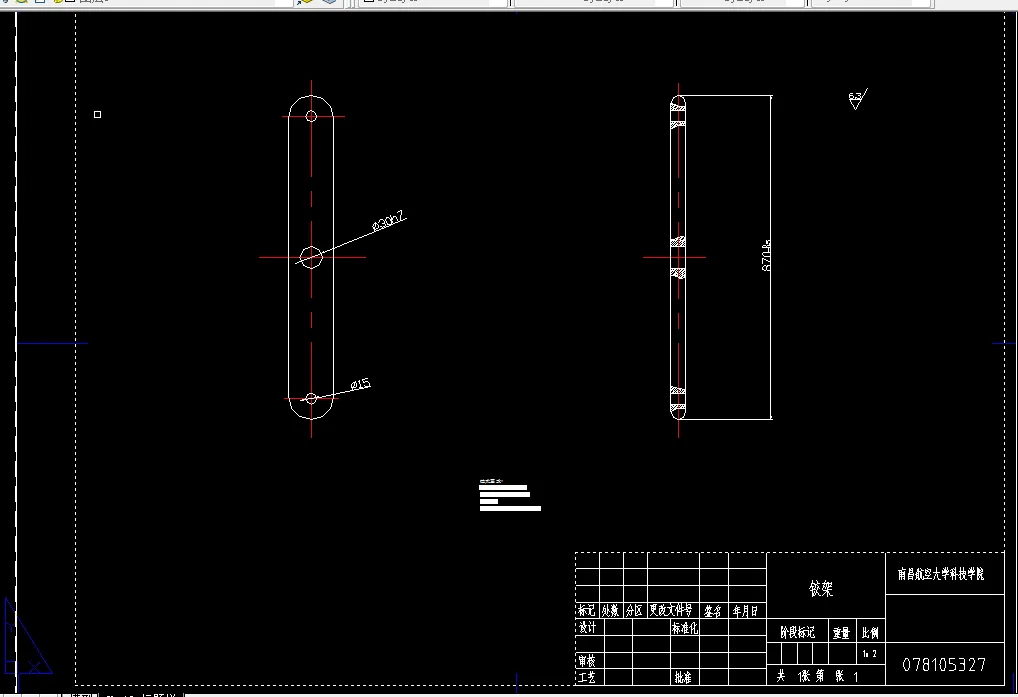Select the sheet count text 共 张 第 张

pyautogui.click(x=818, y=676)
